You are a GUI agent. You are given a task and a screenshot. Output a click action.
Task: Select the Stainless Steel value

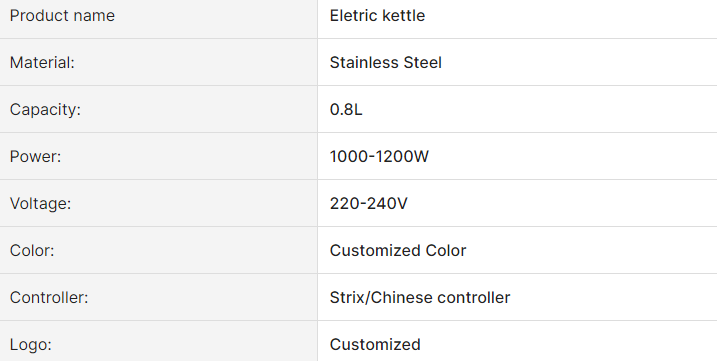(385, 63)
